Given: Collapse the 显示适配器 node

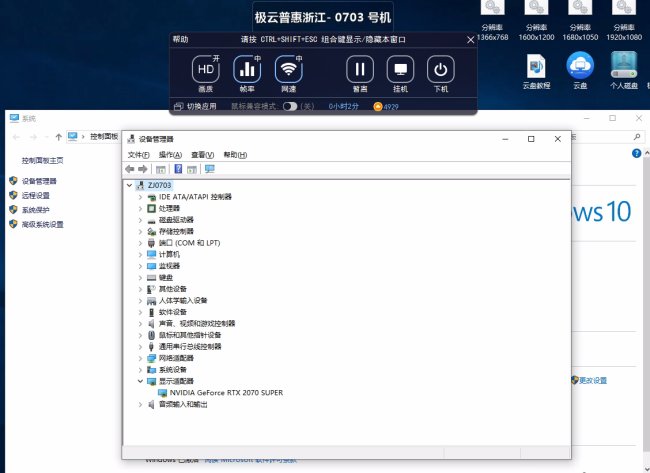Looking at the screenshot, I should point(140,381).
